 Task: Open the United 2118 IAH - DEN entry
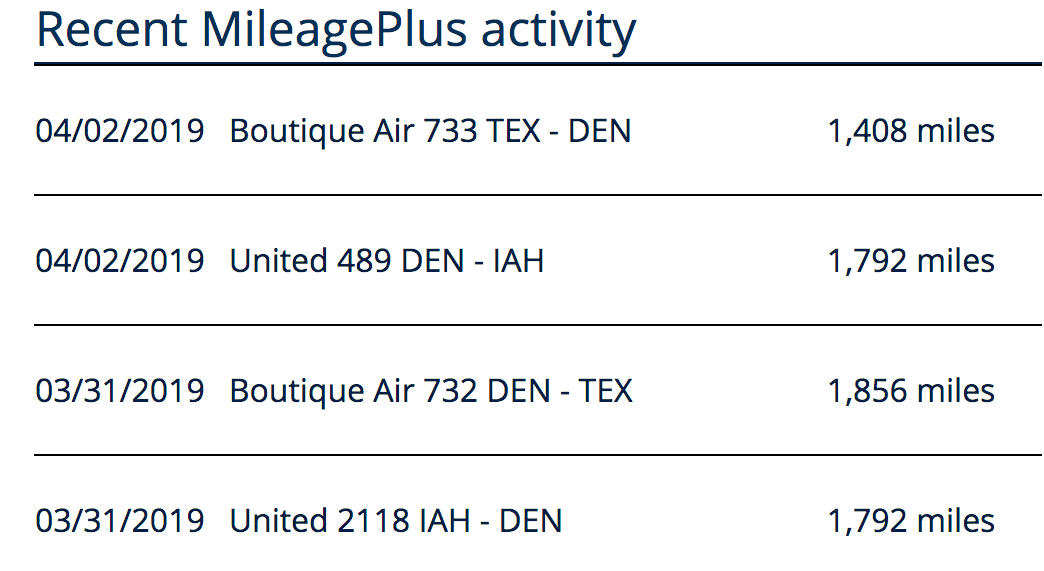[396, 520]
